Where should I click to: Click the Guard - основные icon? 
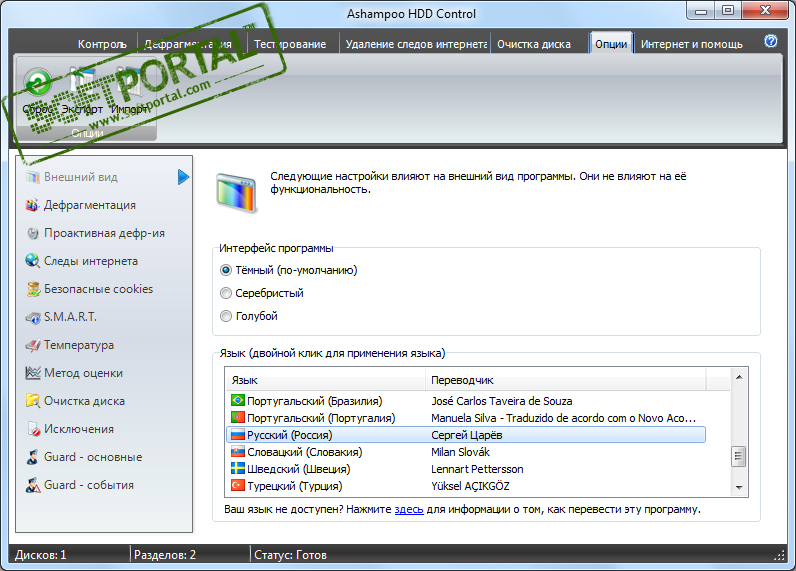[x=32, y=457]
